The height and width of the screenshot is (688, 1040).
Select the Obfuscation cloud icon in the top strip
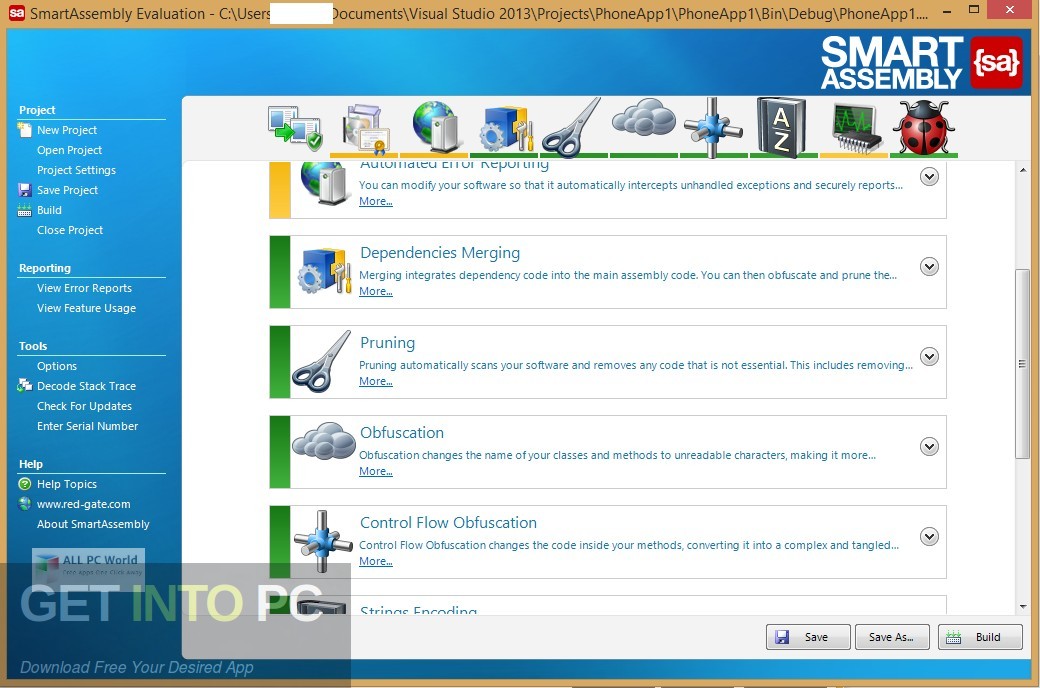[643, 117]
